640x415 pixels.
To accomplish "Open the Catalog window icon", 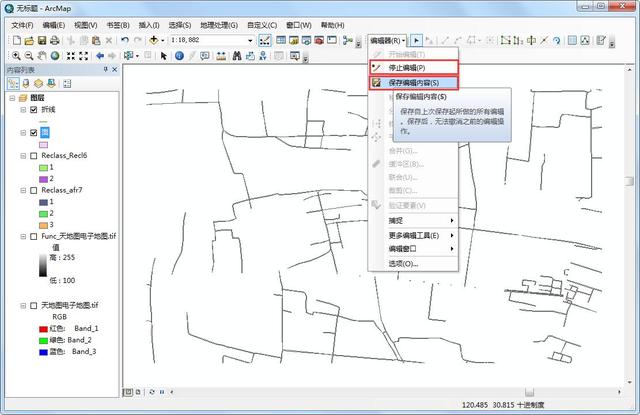I will tap(293, 40).
